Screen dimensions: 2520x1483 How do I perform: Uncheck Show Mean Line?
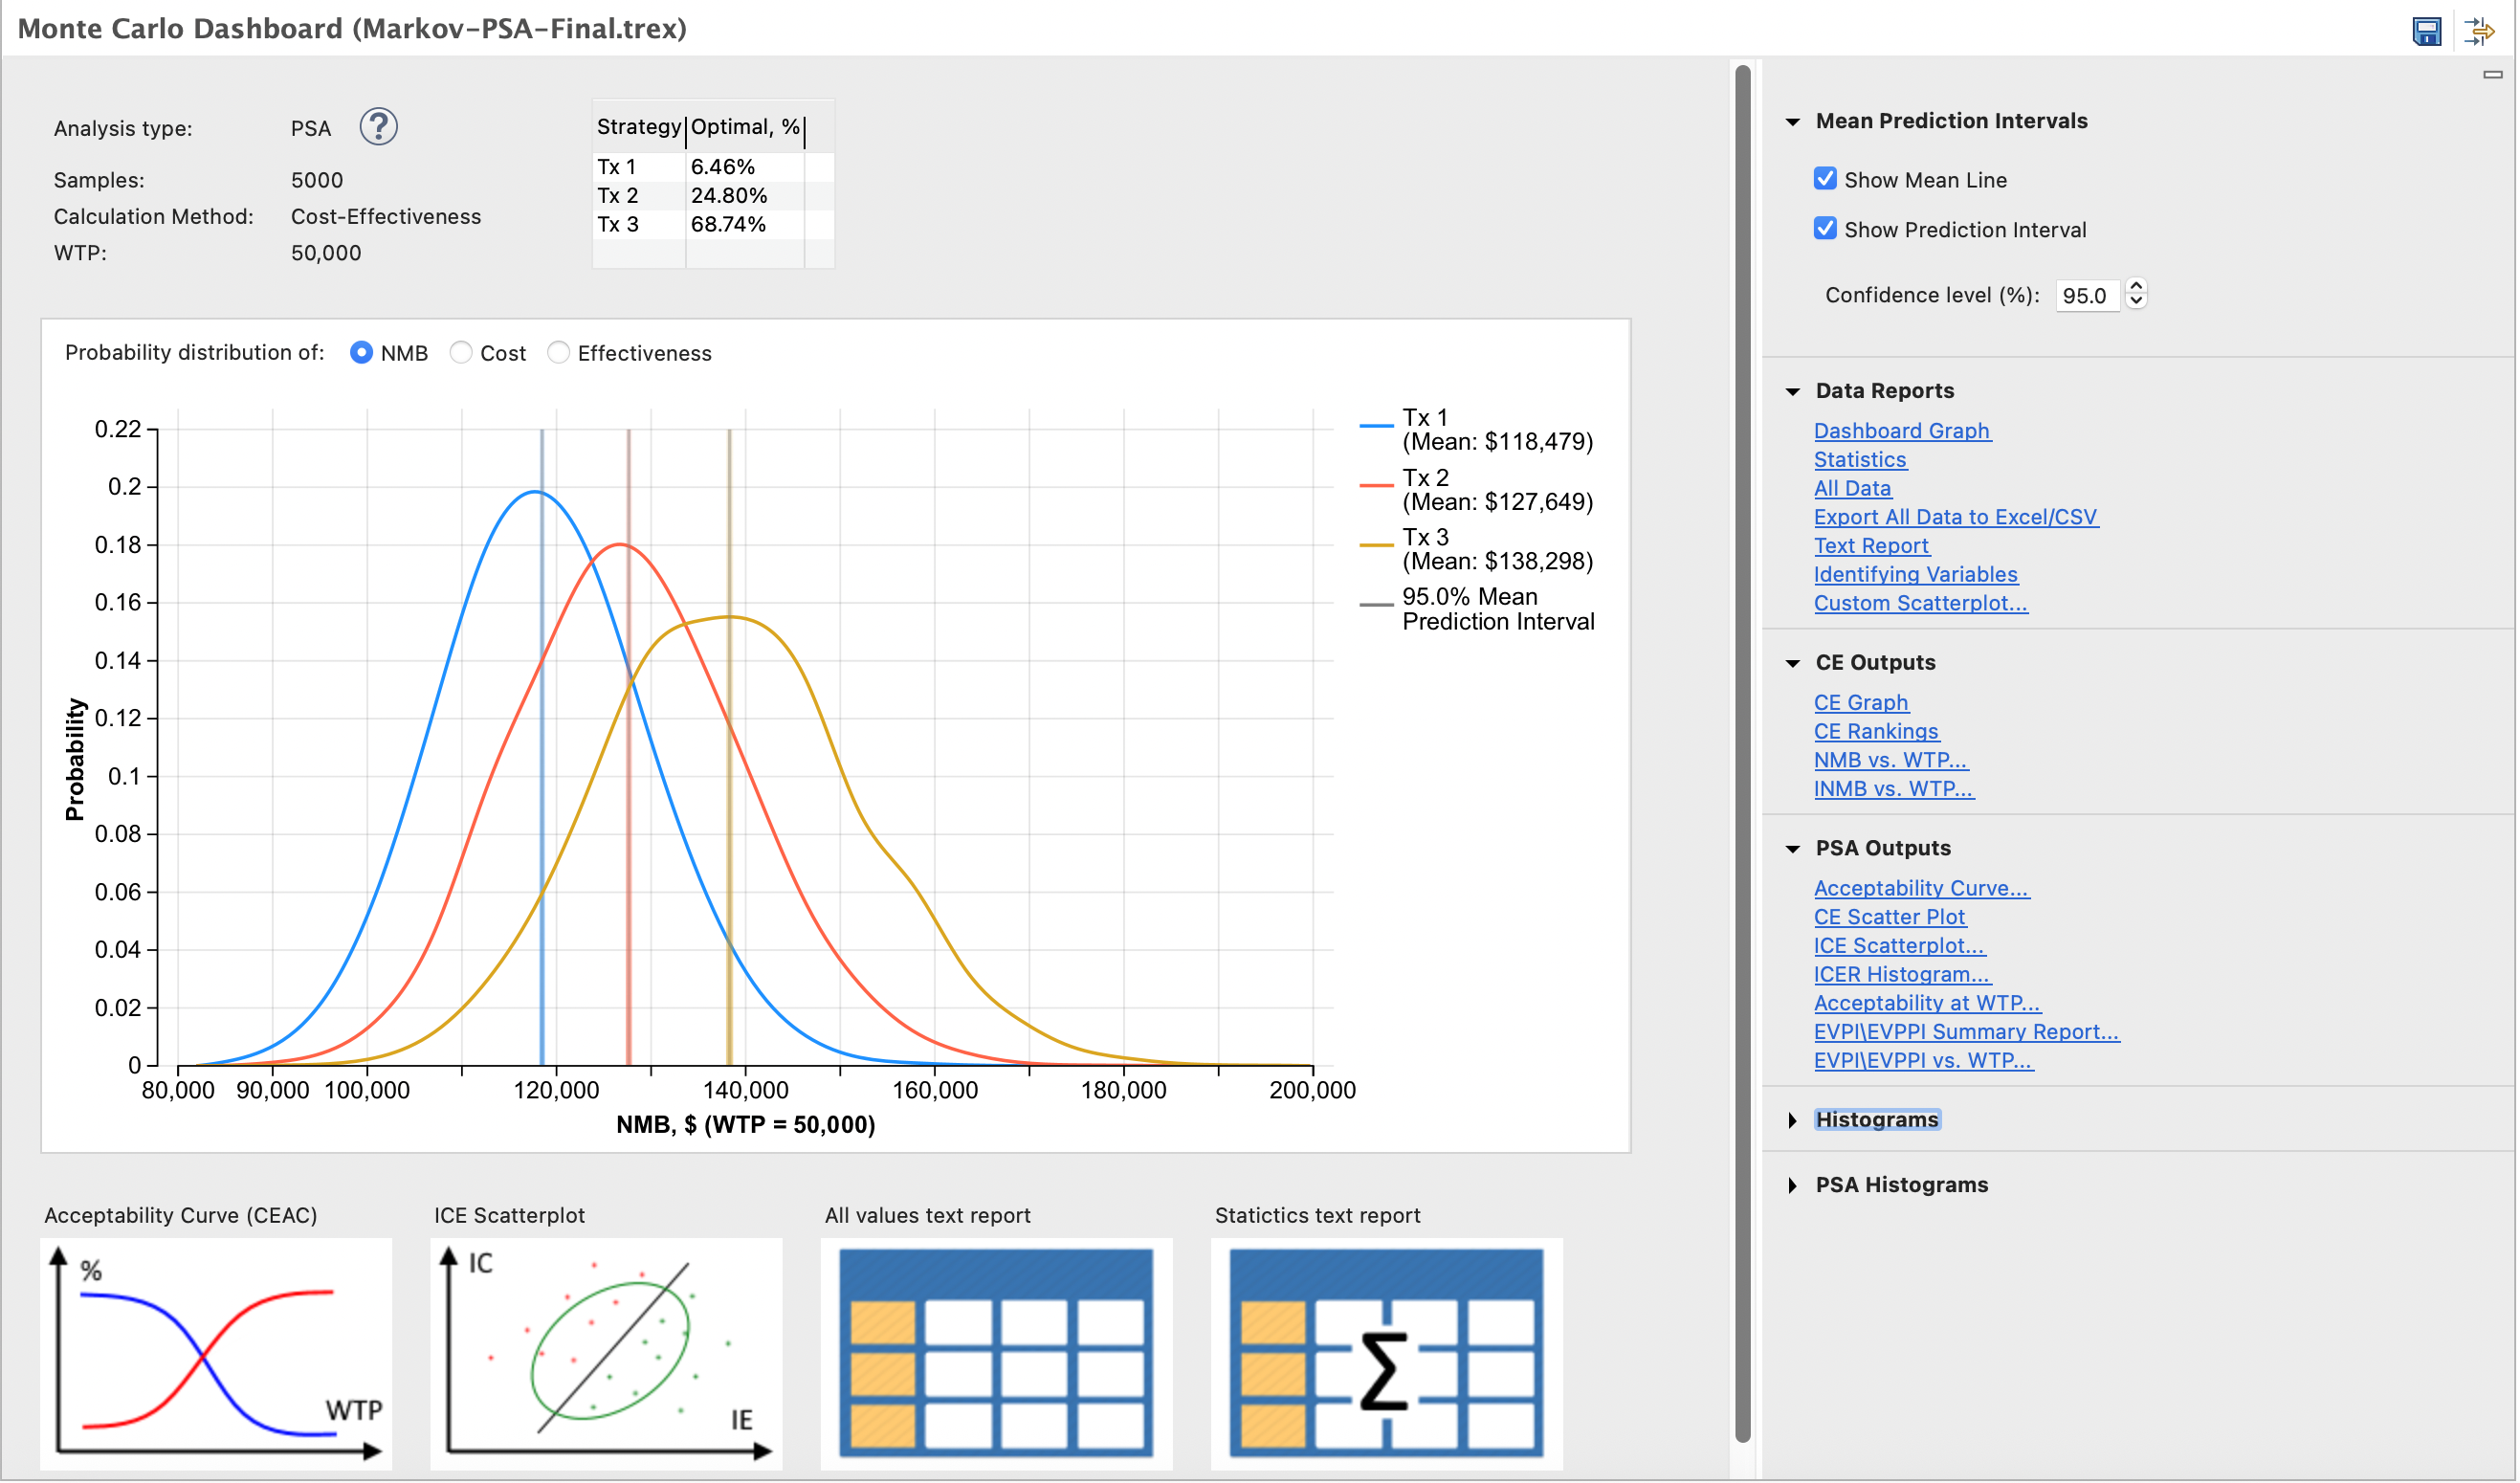(1826, 179)
